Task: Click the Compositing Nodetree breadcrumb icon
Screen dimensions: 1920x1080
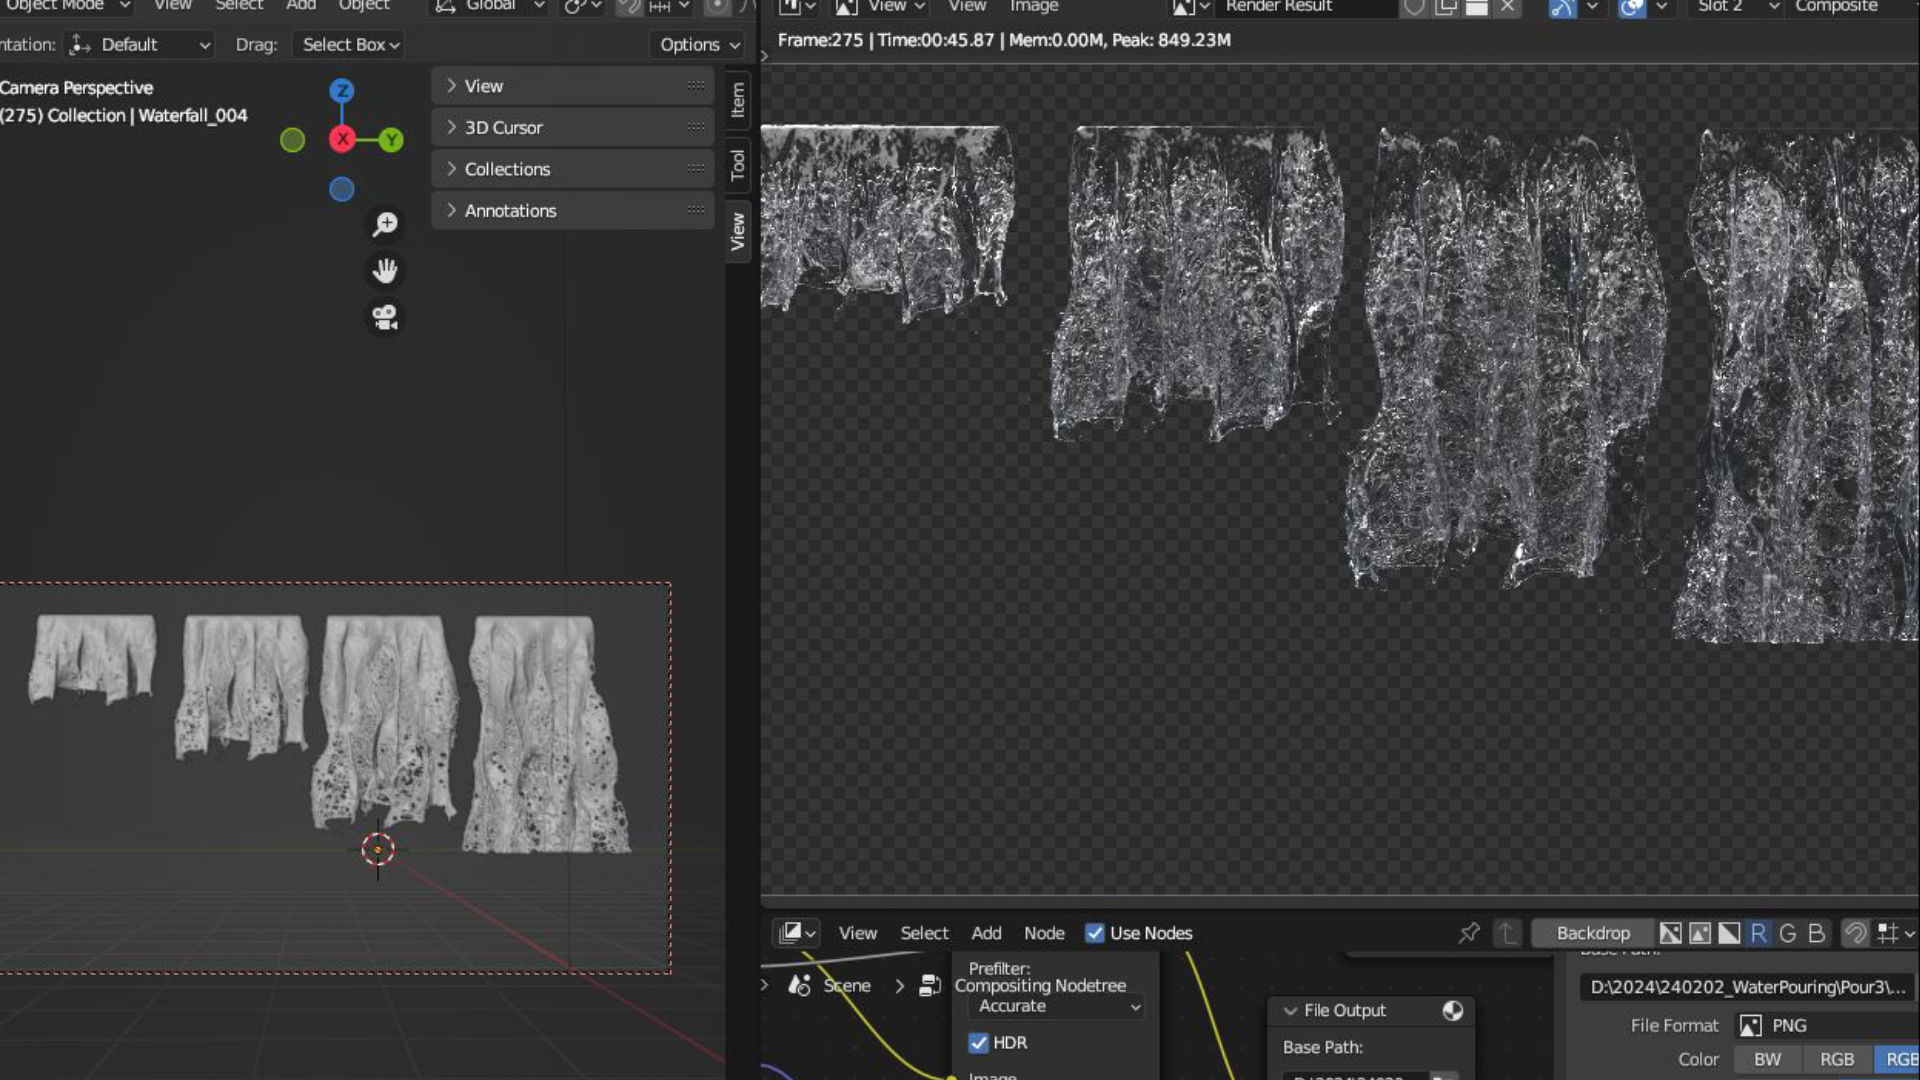Action: 930,986
